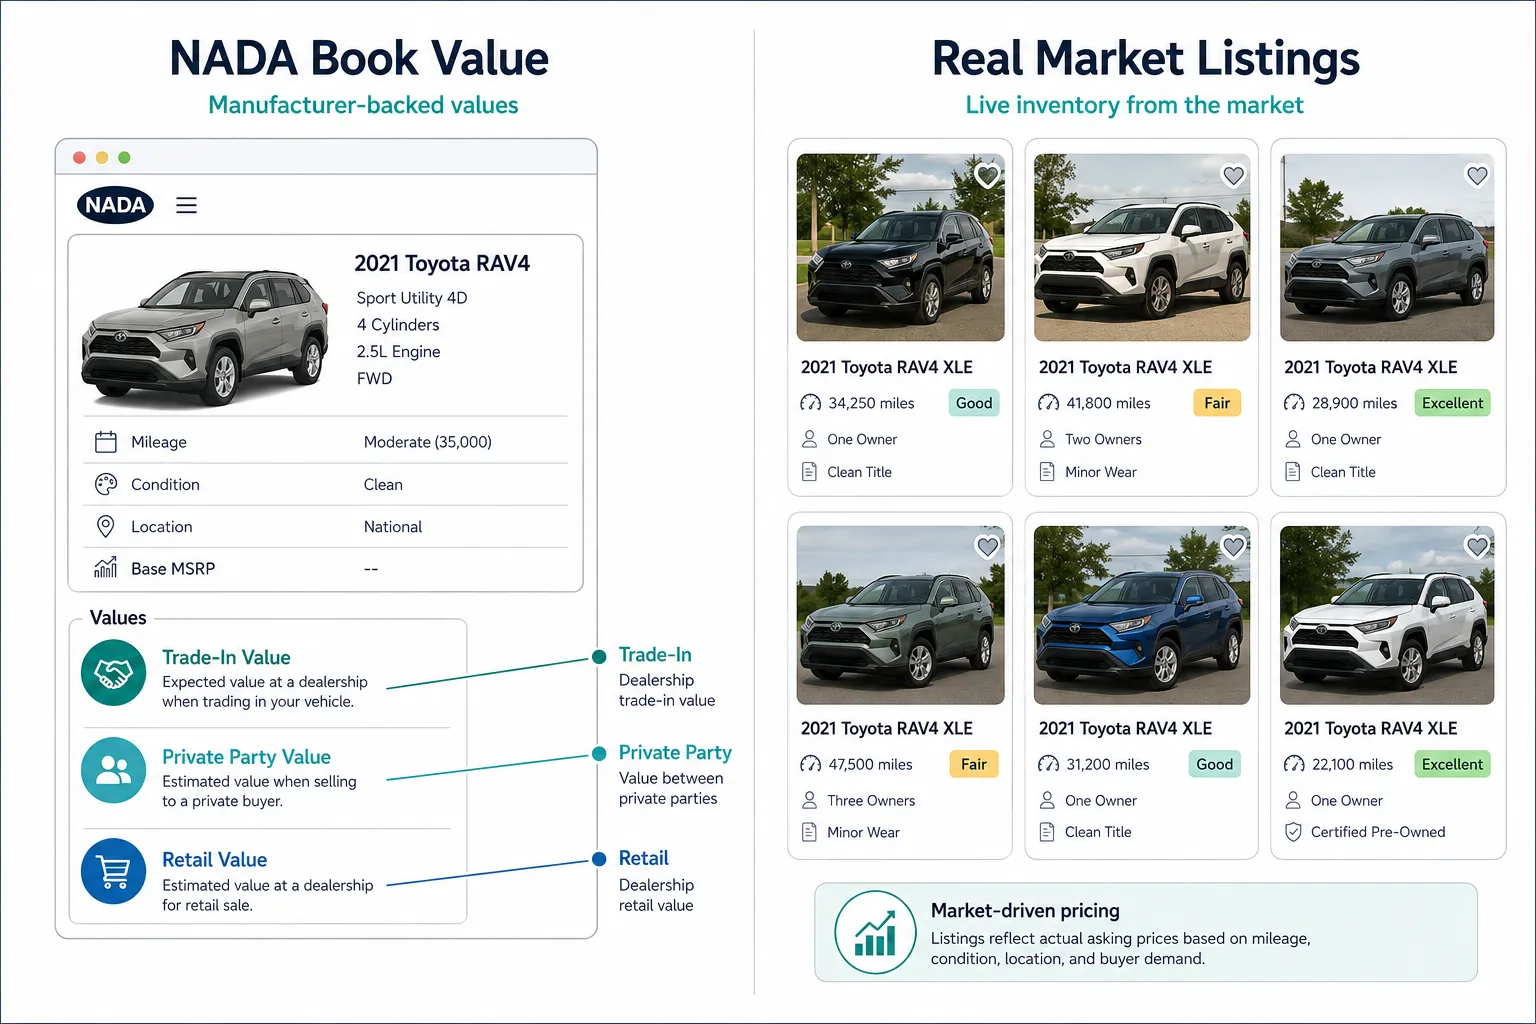
Task: Open the Private Party Value heading link
Action: pyautogui.click(x=246, y=757)
